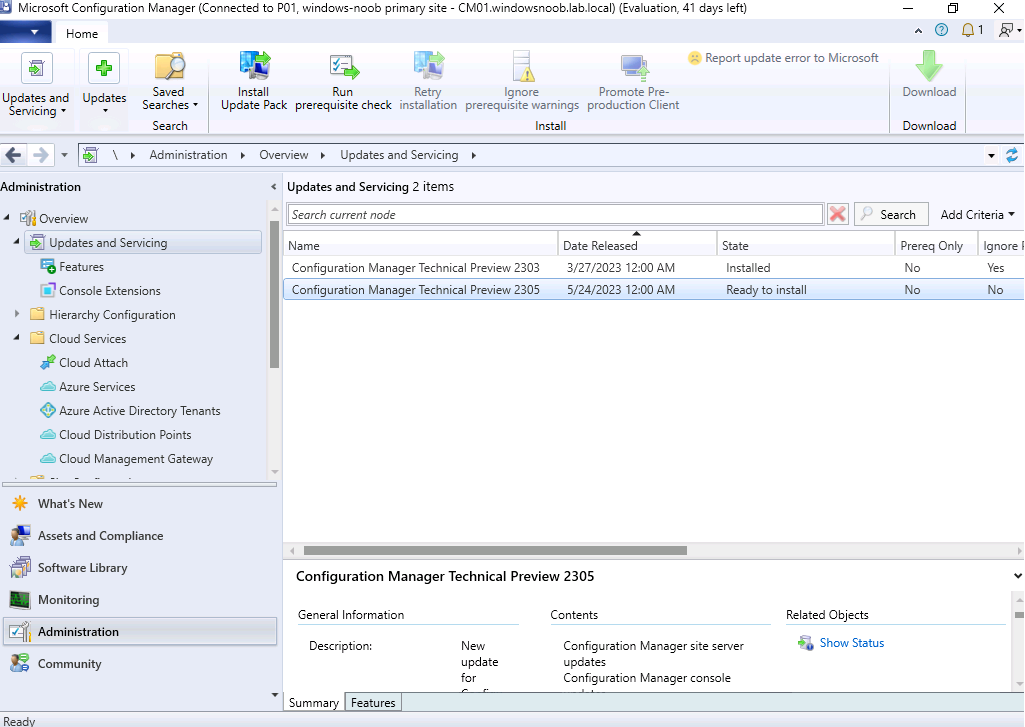
Task: Open the notifications bell icon
Action: tap(968, 30)
